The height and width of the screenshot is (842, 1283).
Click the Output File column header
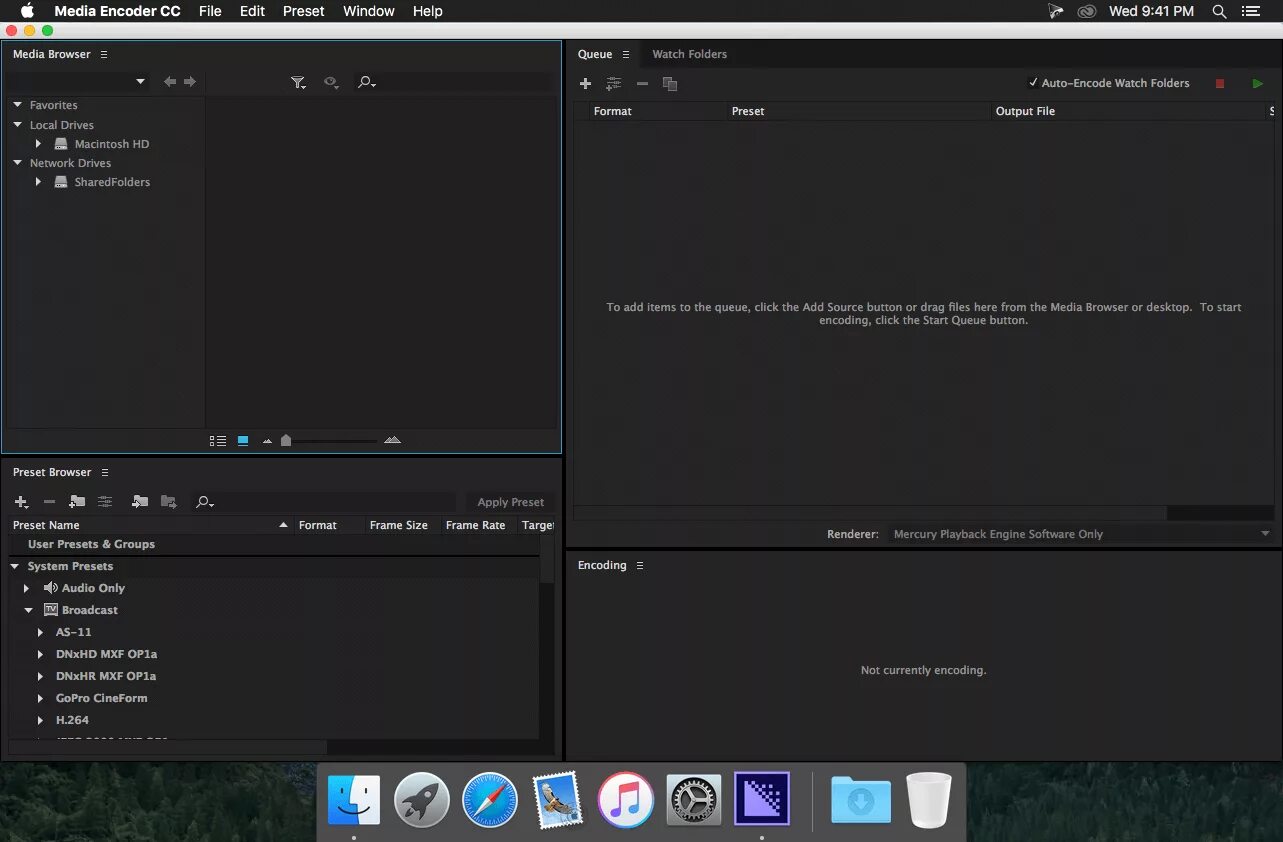tap(1025, 111)
